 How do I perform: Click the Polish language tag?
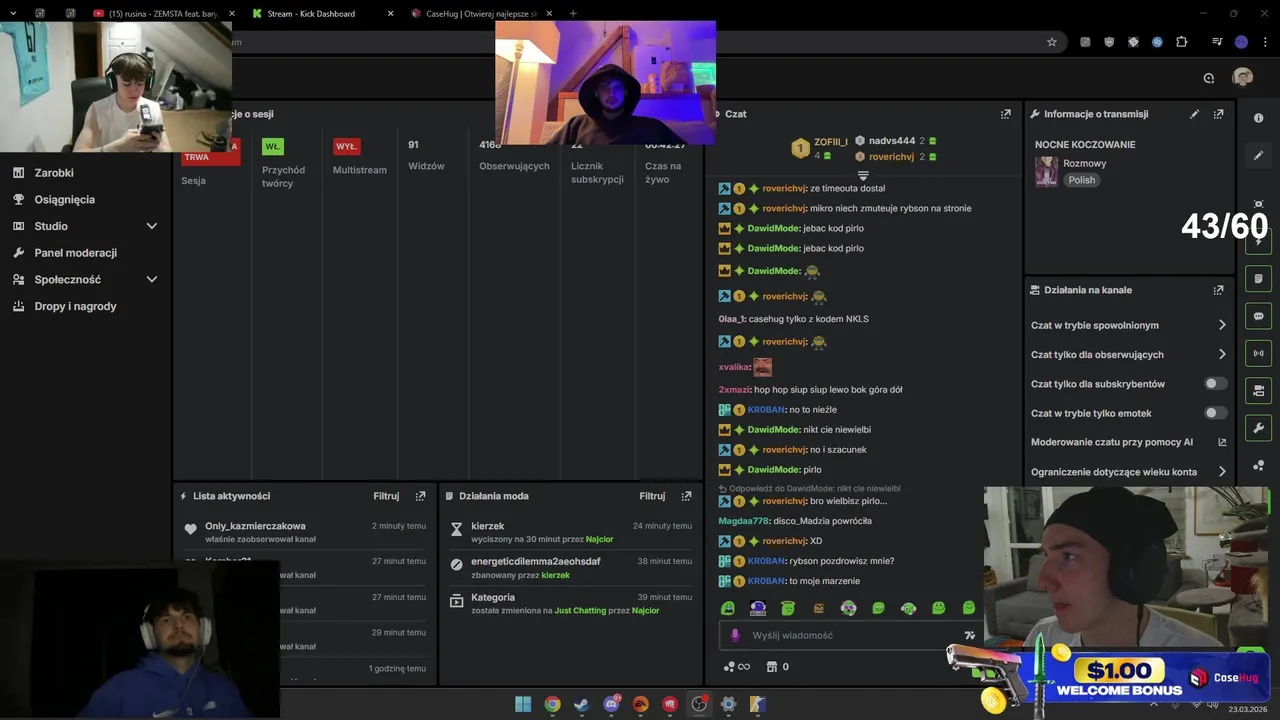pyautogui.click(x=1082, y=180)
